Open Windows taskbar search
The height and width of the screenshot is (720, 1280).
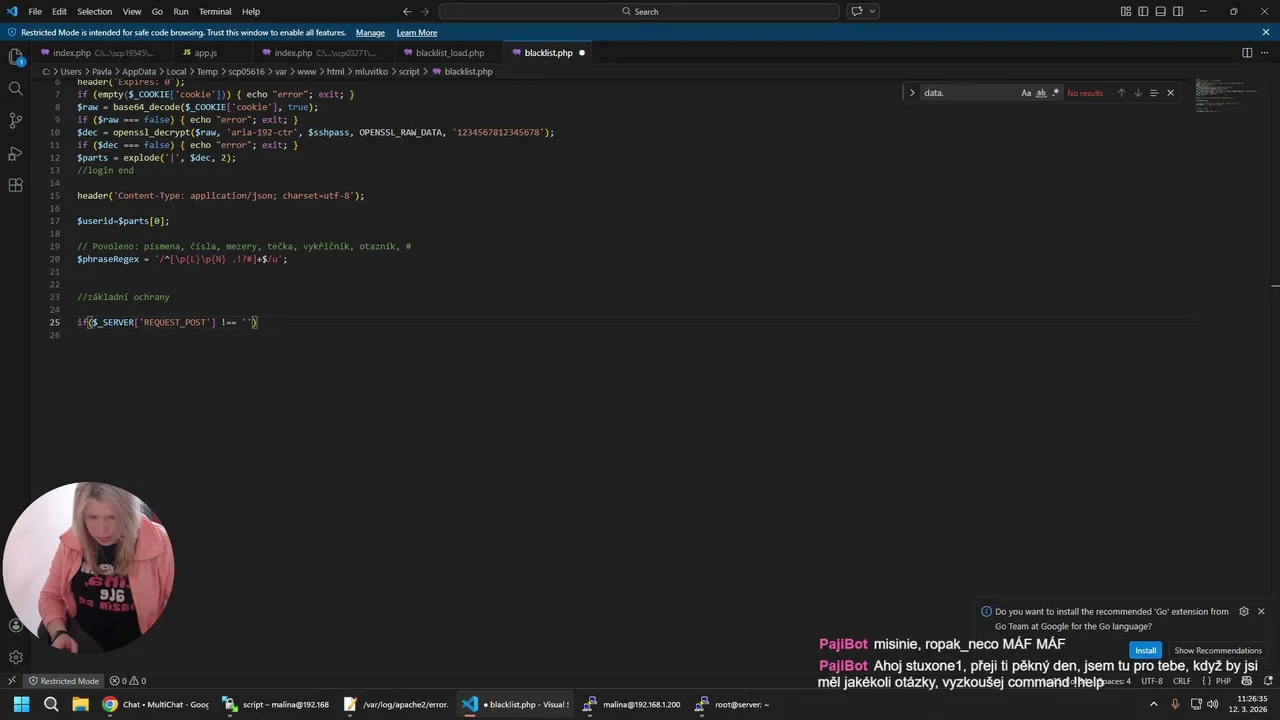(51, 704)
